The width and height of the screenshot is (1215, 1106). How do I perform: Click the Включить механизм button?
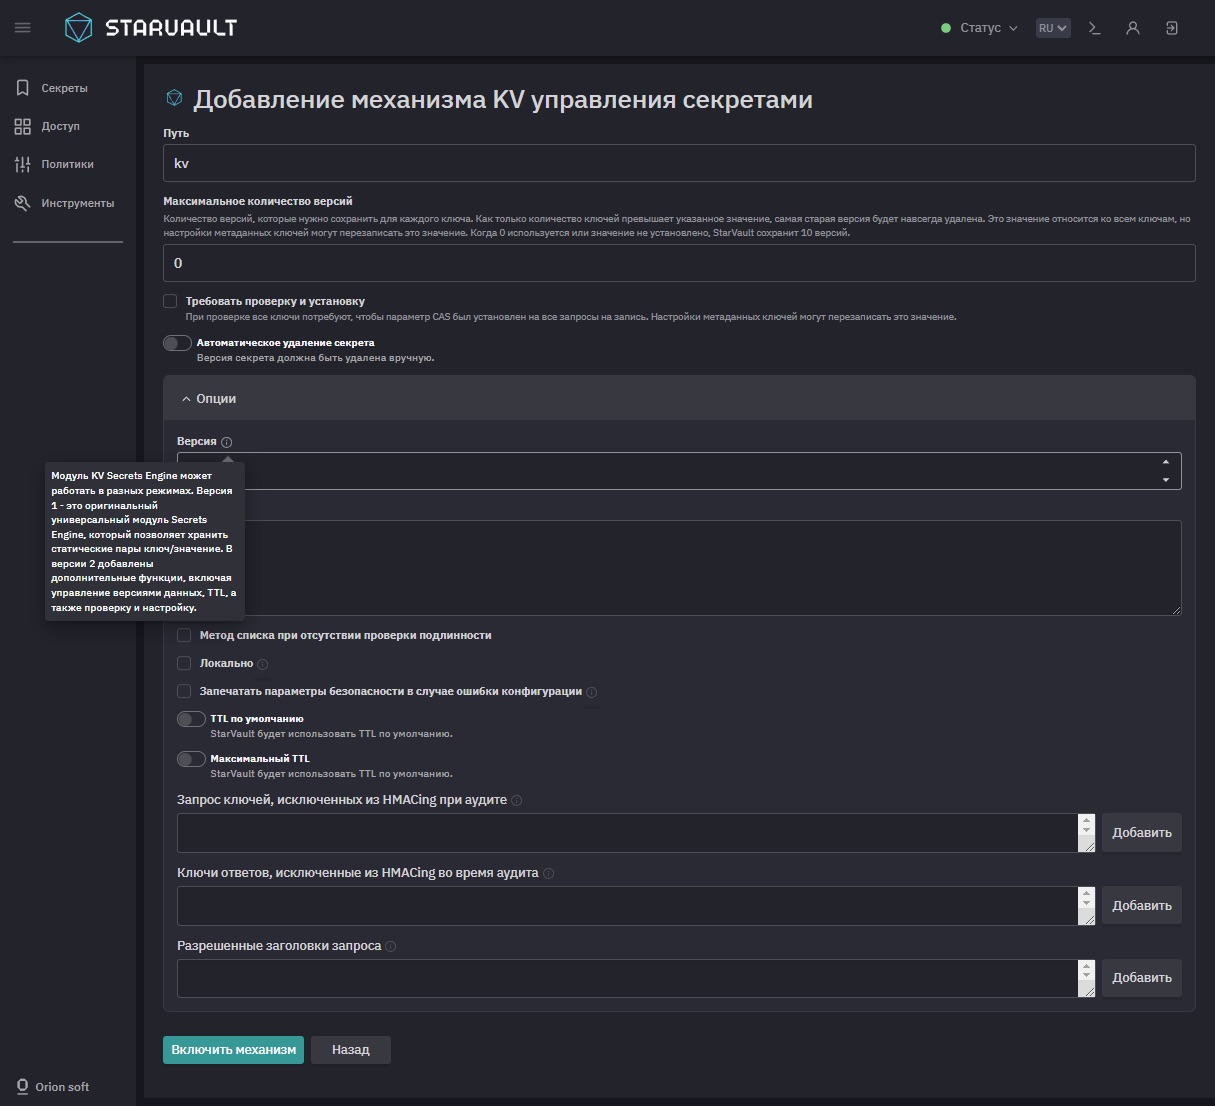(233, 1050)
